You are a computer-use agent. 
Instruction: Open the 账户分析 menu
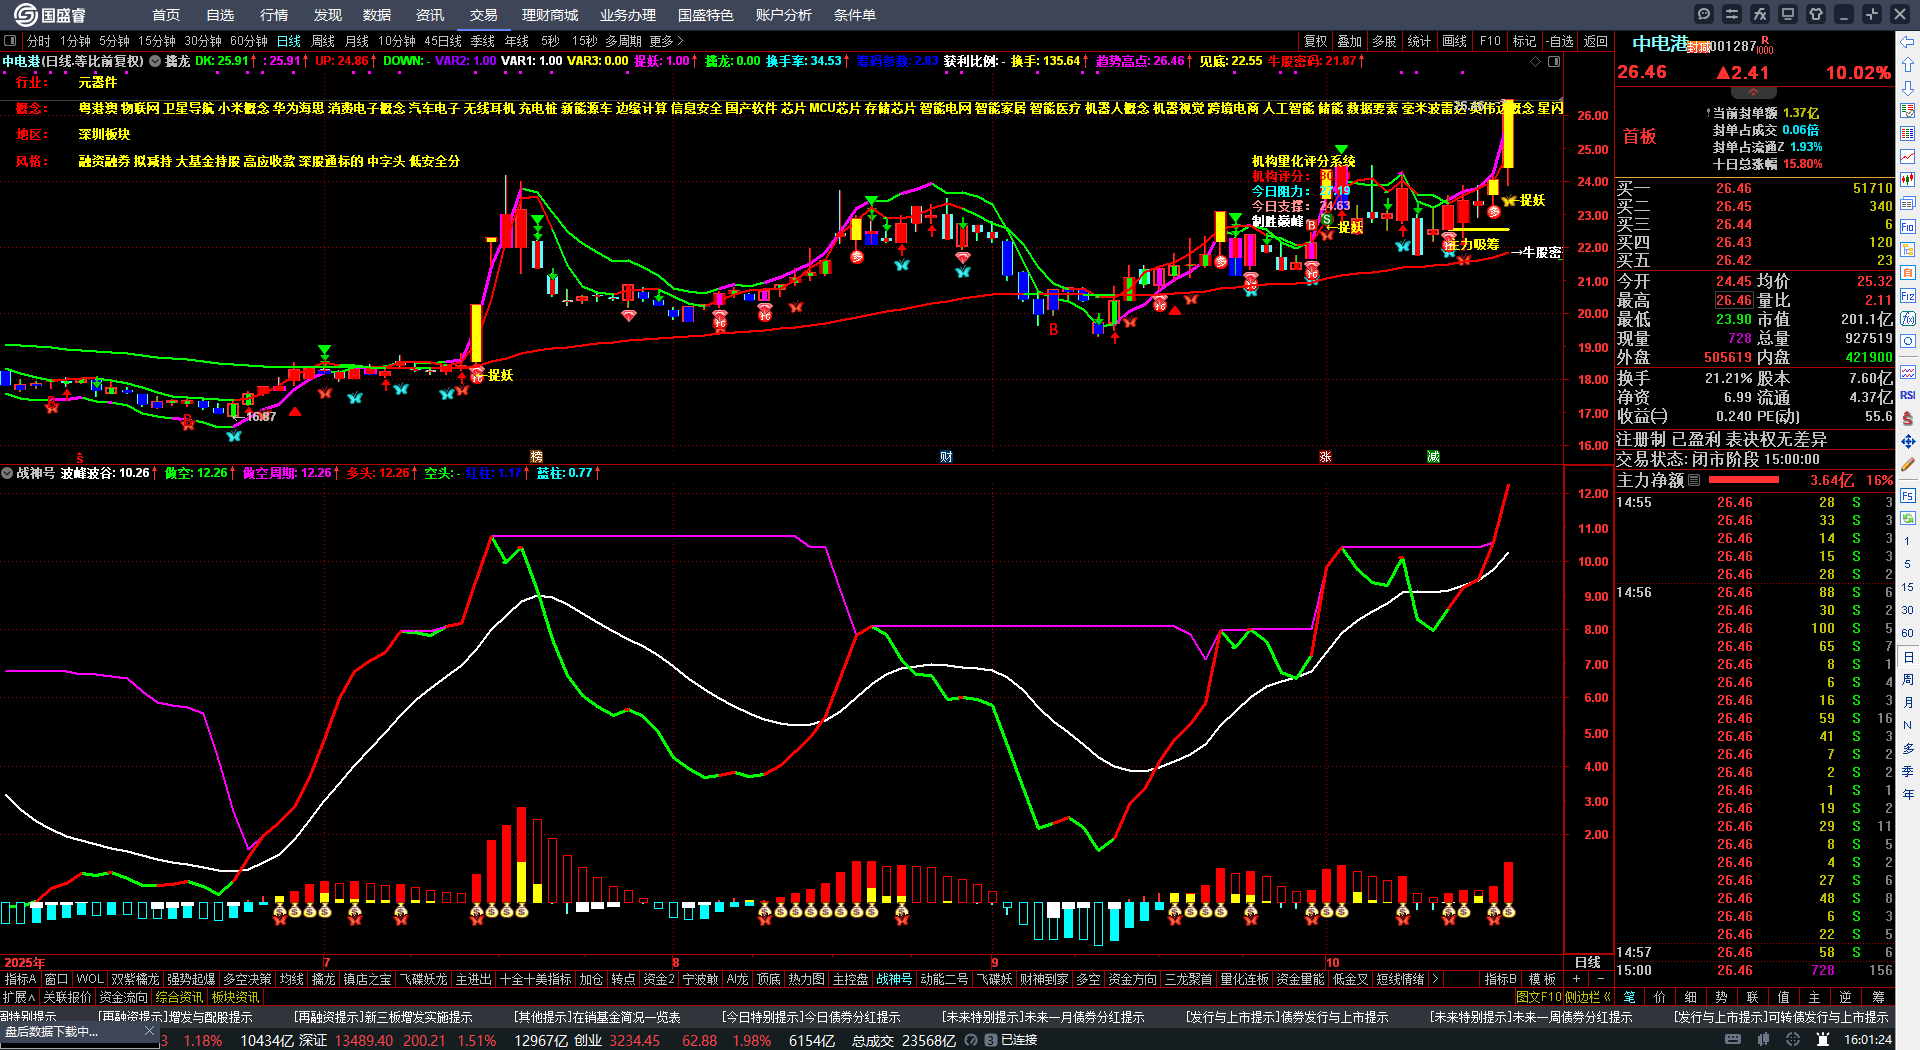click(x=784, y=15)
